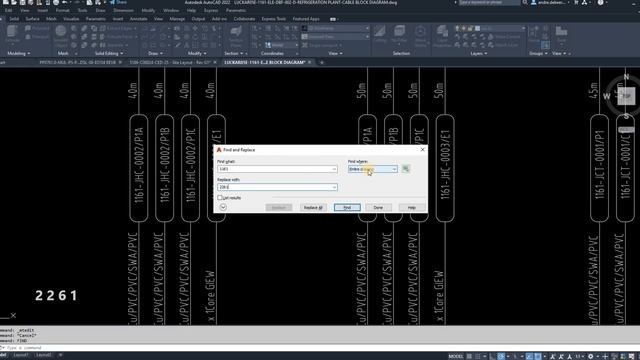The height and width of the screenshot is (360, 640).
Task: Expand more search options with round chevron
Action: click(x=223, y=207)
